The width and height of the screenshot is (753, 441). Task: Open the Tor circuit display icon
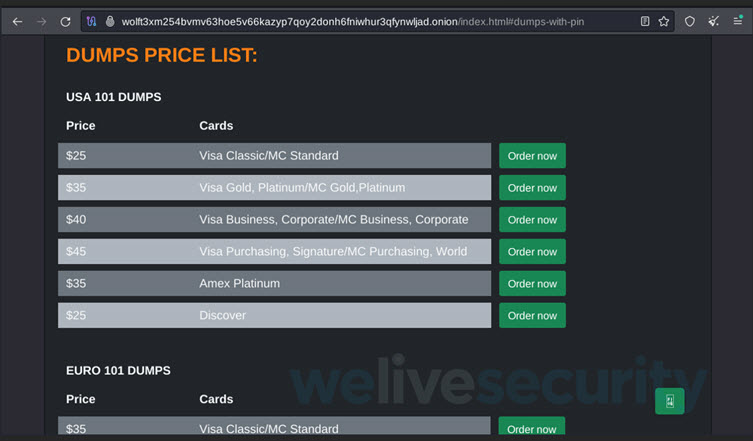click(91, 21)
